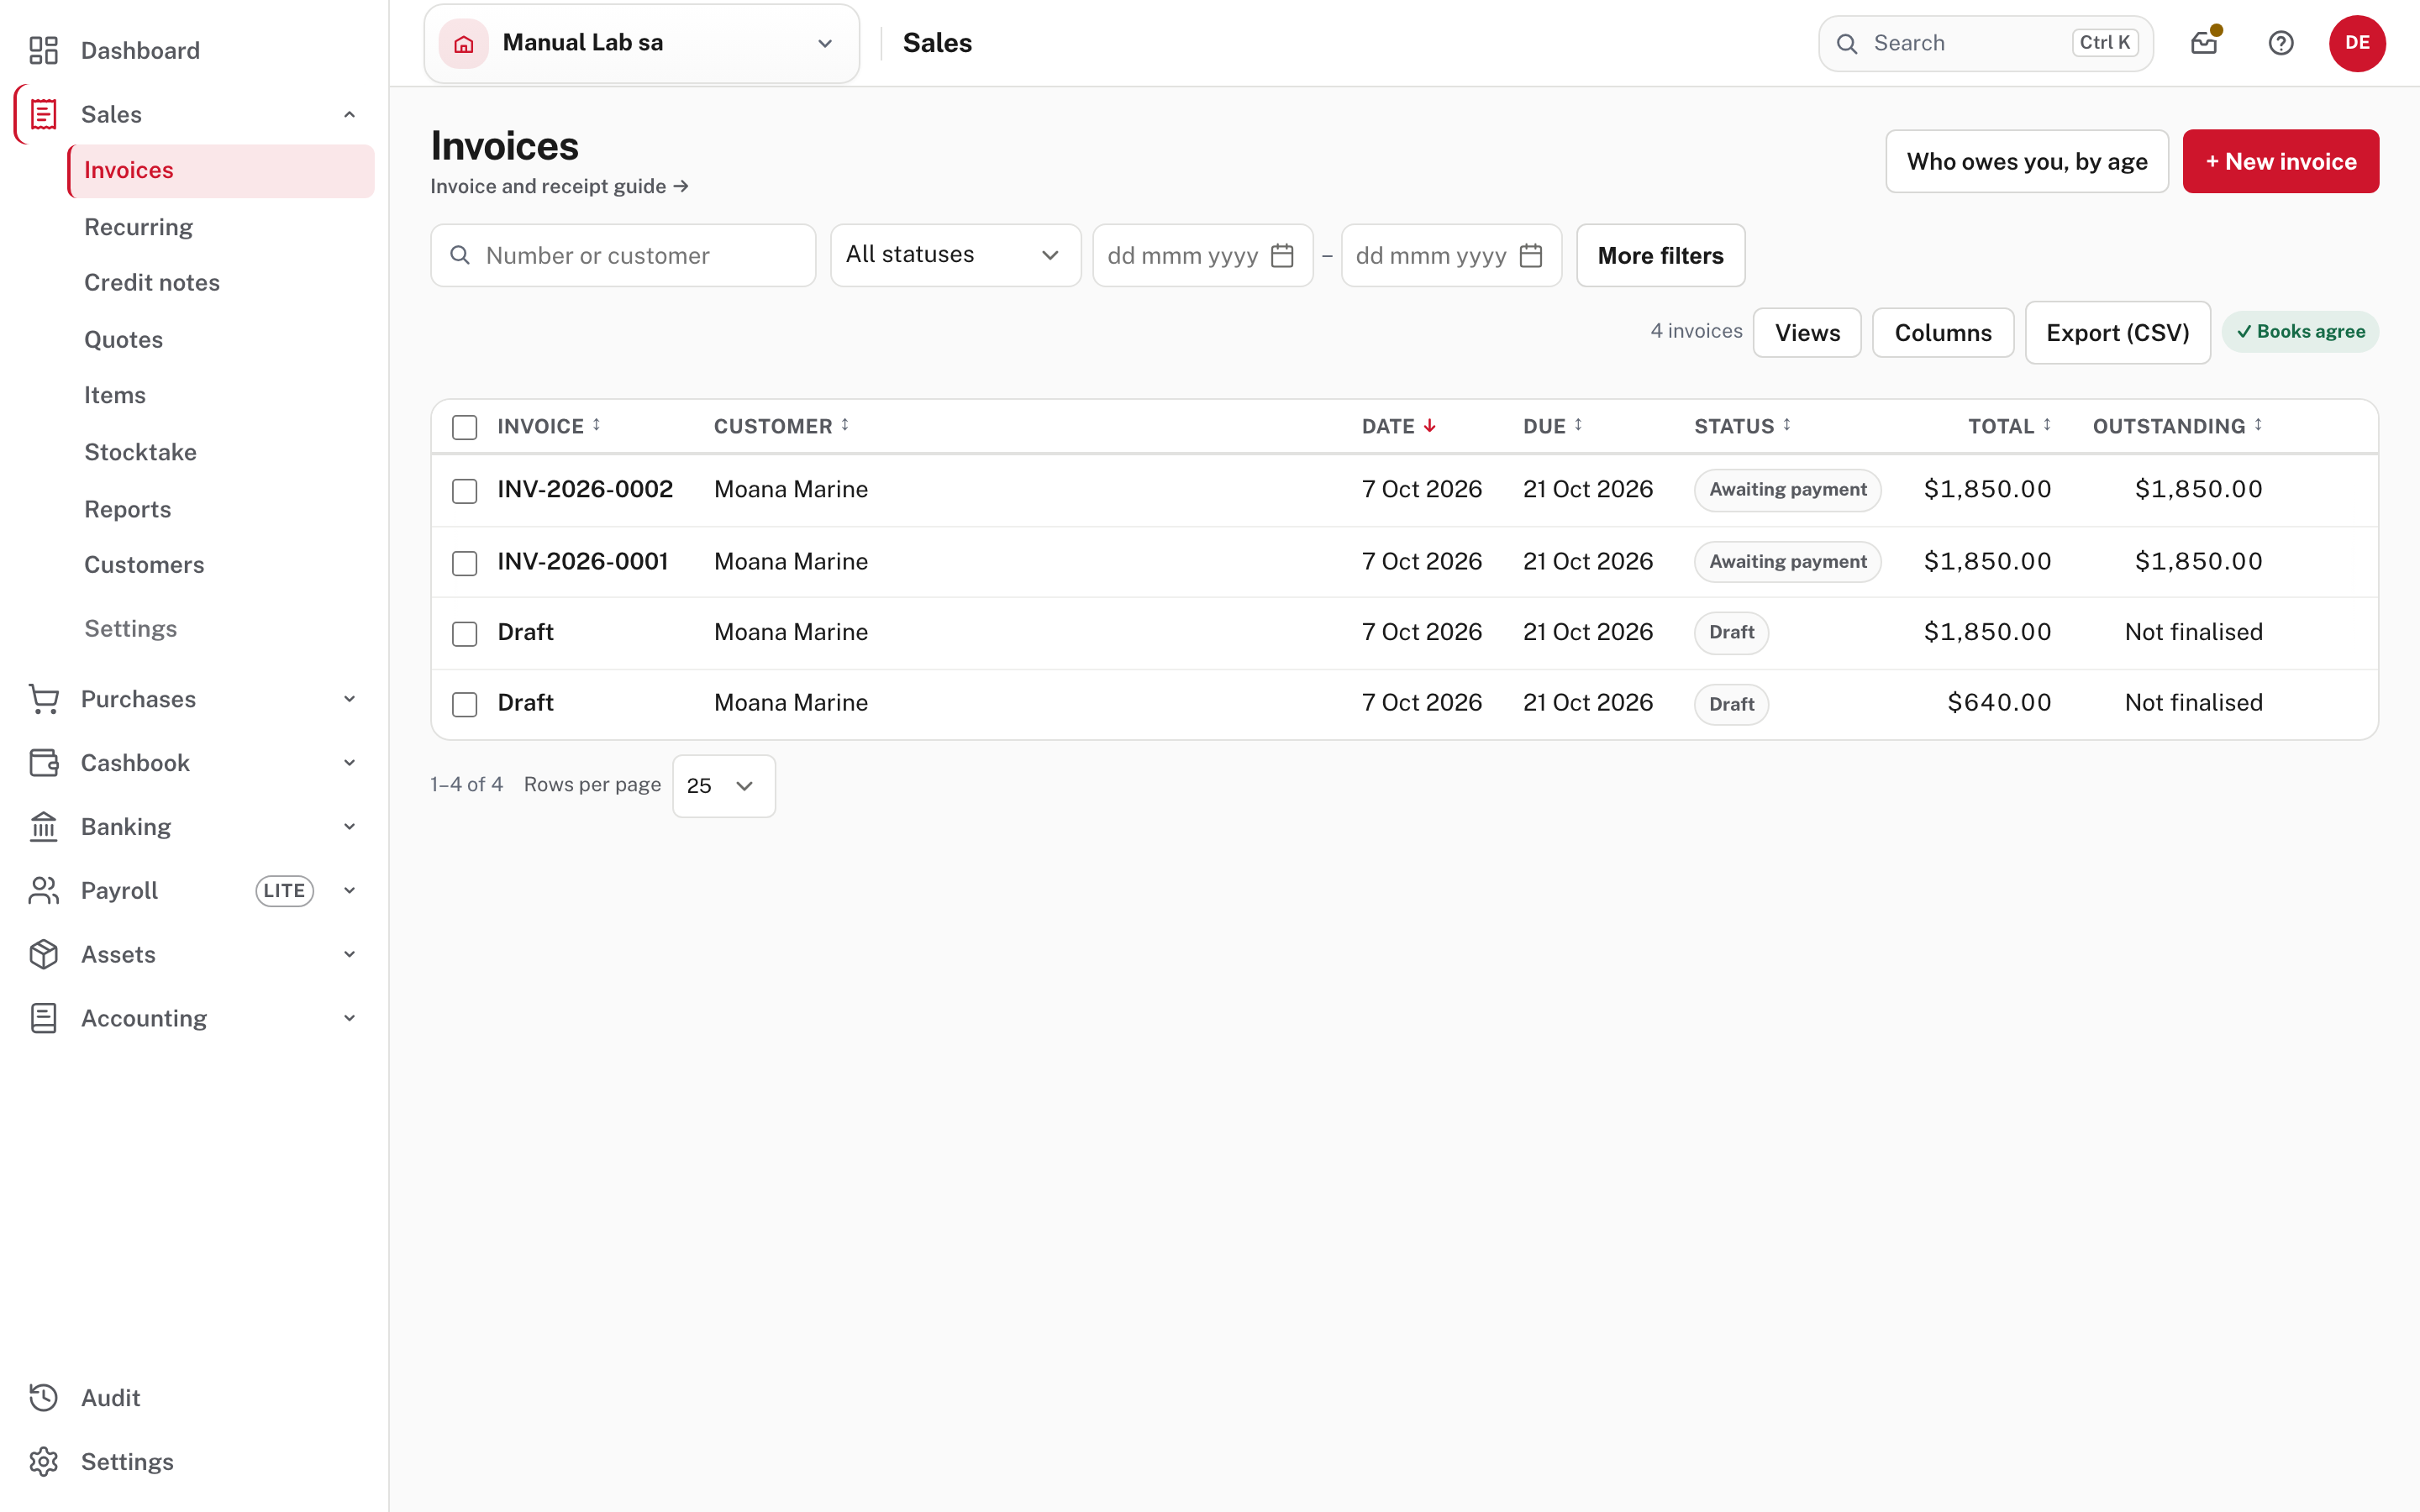Tick the checkbox for INV-2026-0001

(465, 563)
